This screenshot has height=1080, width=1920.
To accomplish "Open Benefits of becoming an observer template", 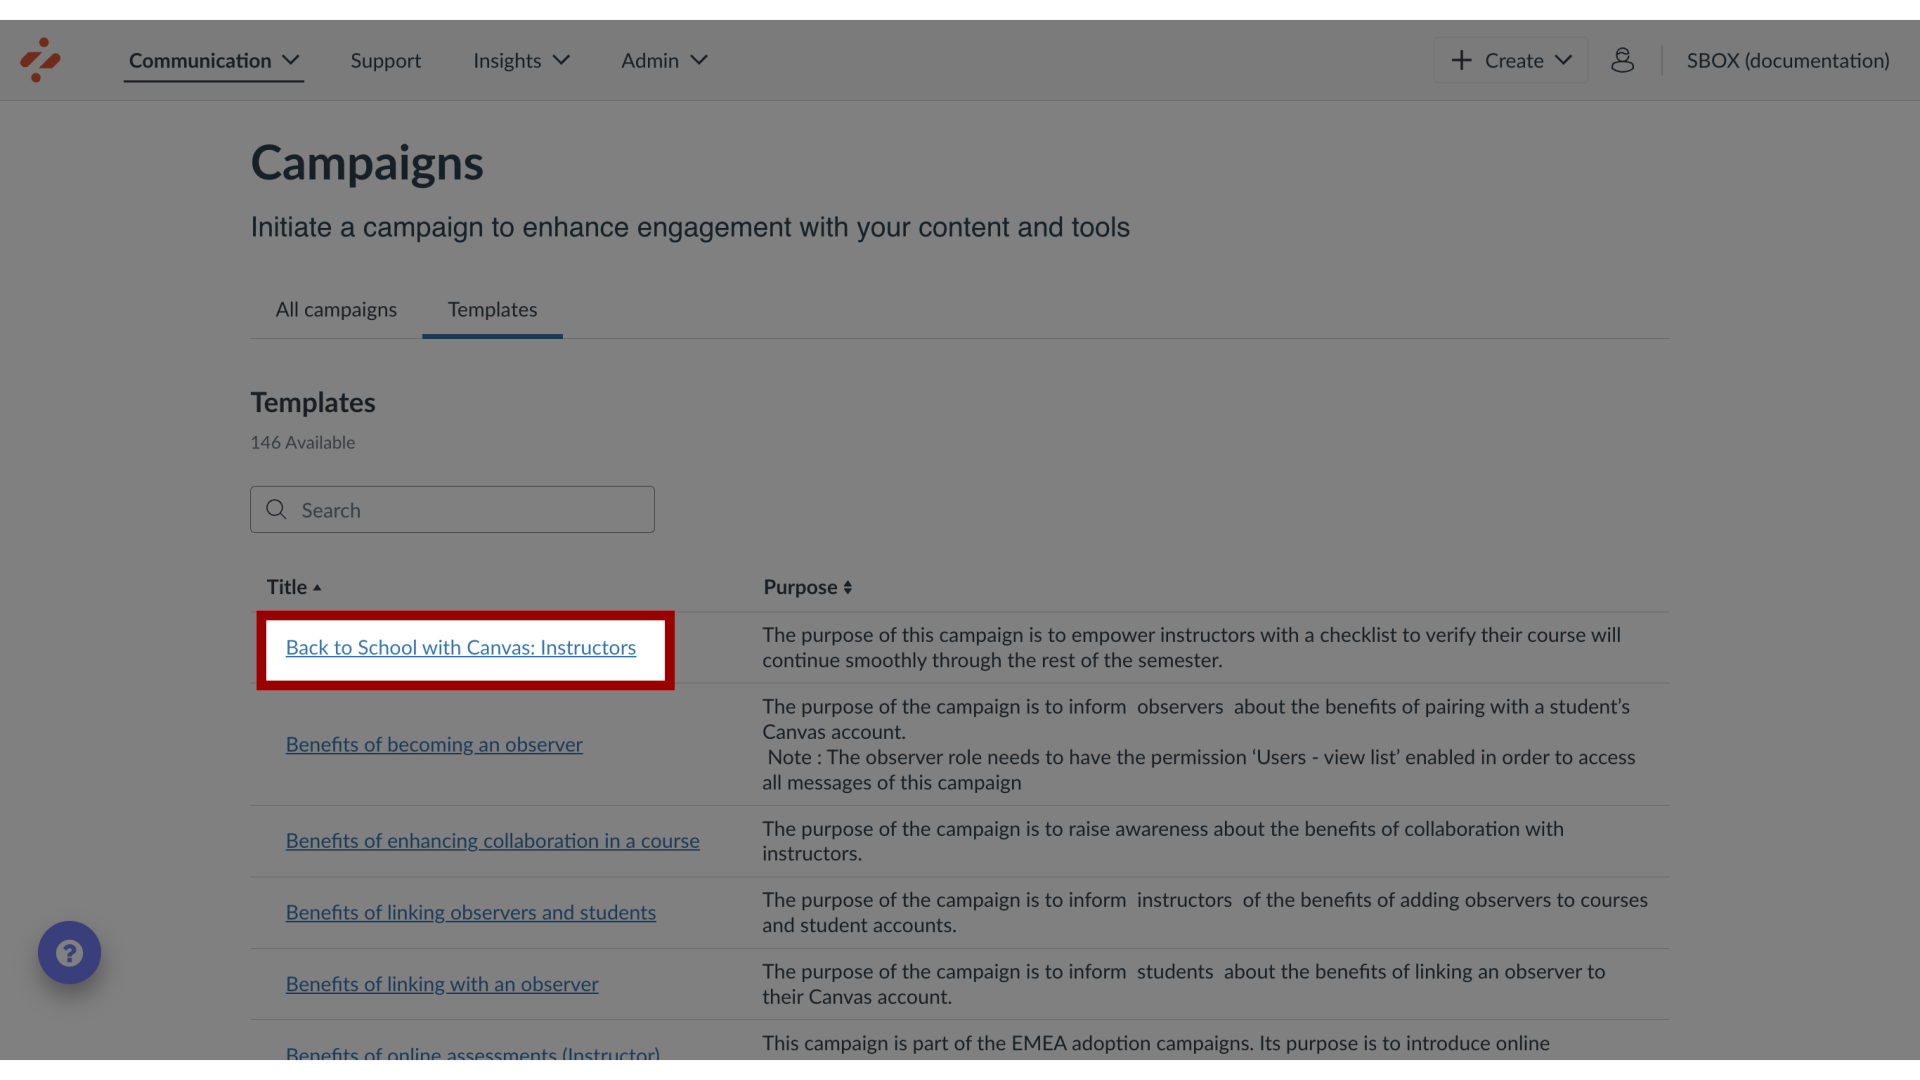I will pyautogui.click(x=434, y=742).
